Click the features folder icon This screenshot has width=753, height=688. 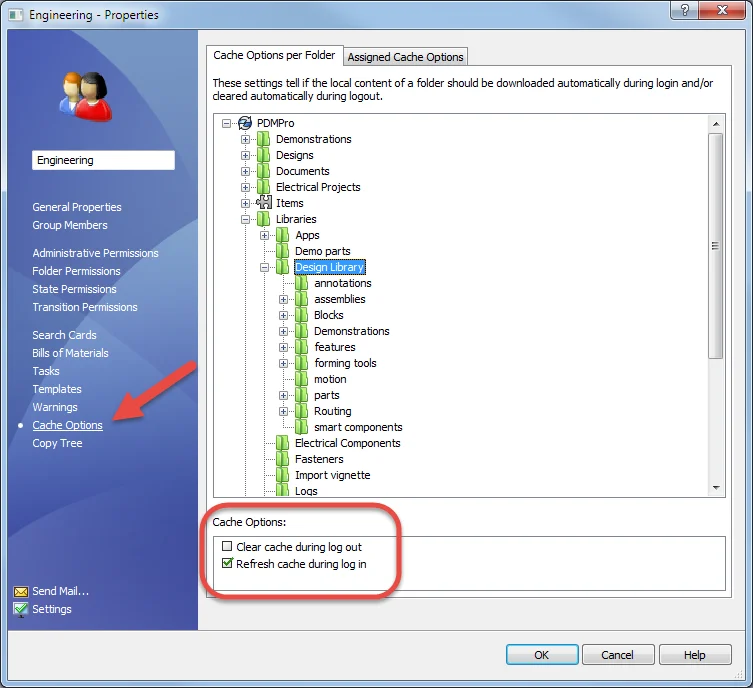(x=302, y=347)
